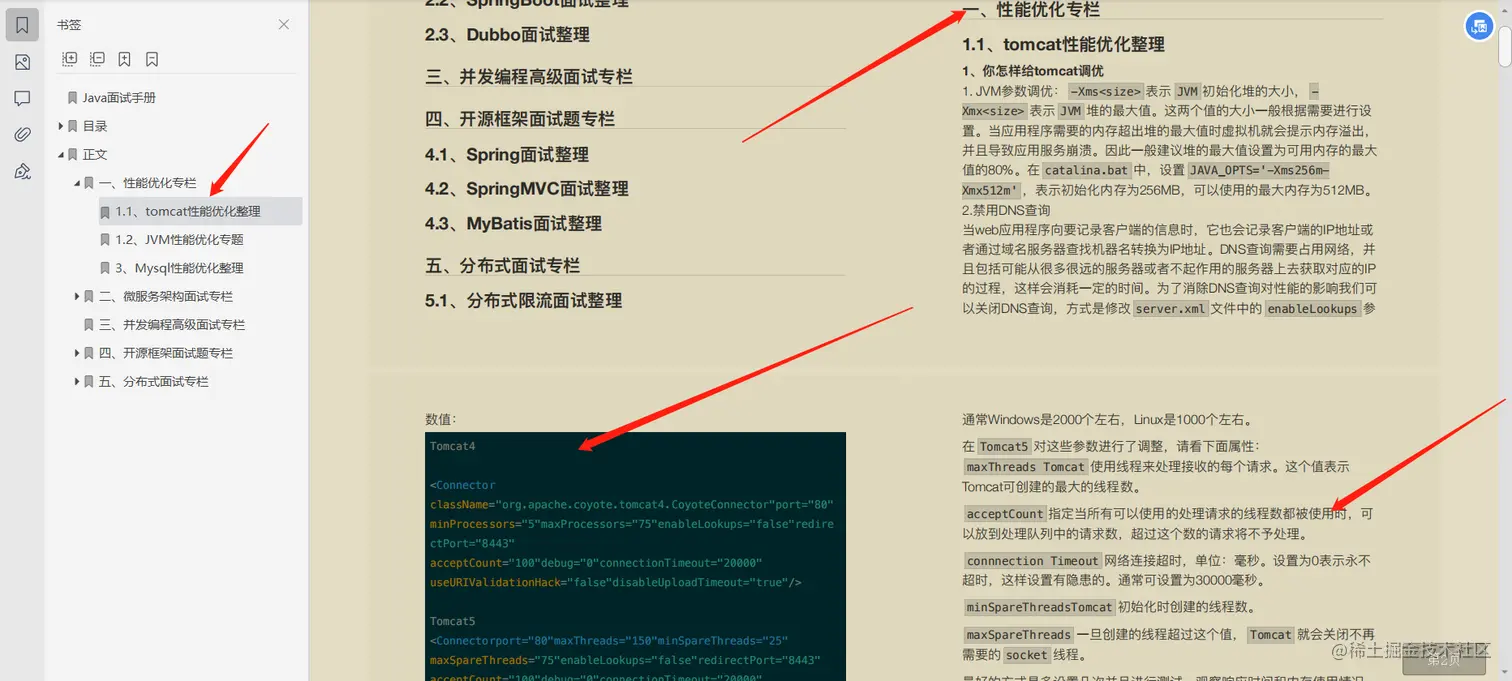The height and width of the screenshot is (681, 1512).
Task: Click the 4.2、SpringMVC面试整理 heading
Action: pyautogui.click(x=527, y=189)
